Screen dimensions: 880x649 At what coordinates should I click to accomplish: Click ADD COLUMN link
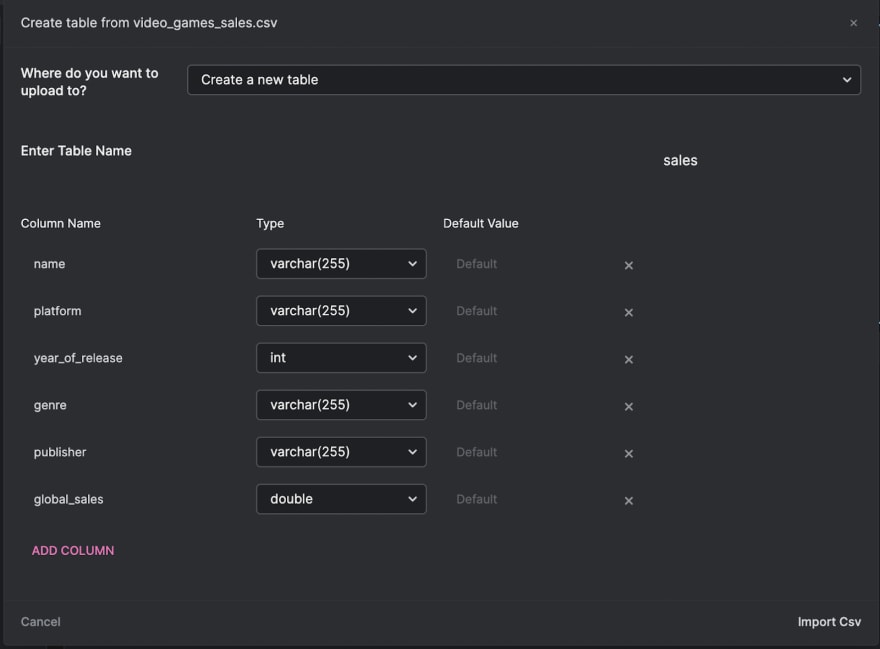(x=73, y=551)
